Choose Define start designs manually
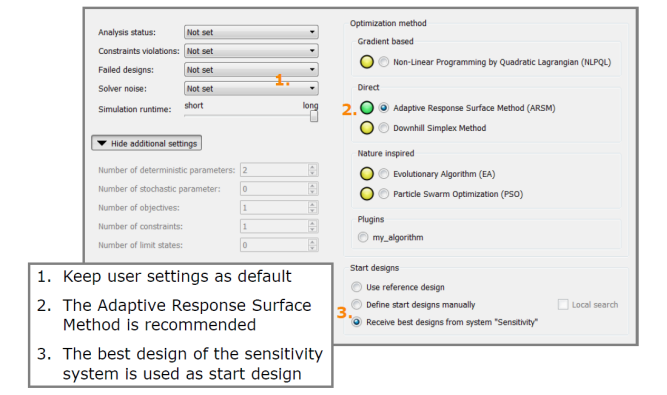Image resolution: width=667 pixels, height=395 pixels. [356, 304]
